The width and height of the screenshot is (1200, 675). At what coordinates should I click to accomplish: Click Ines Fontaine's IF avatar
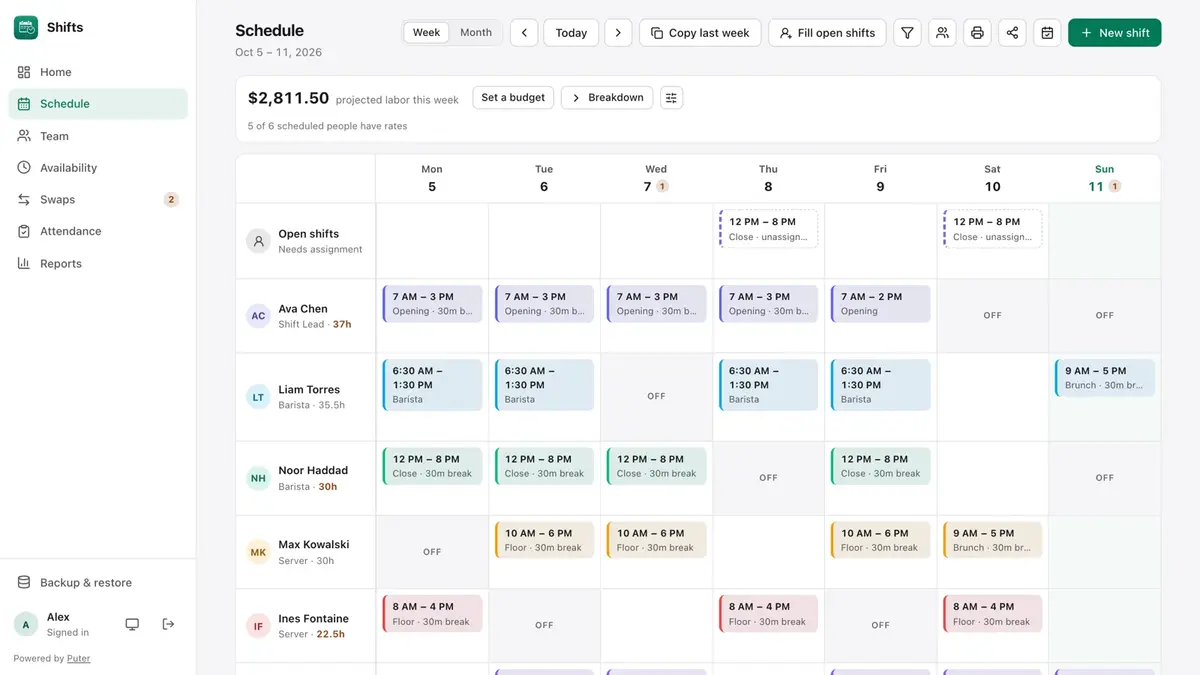tap(259, 626)
